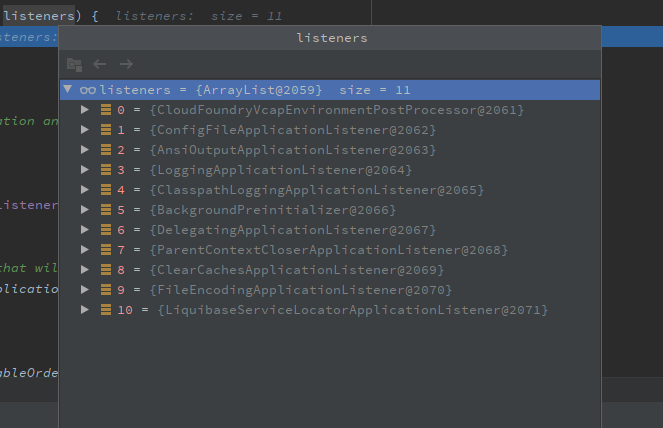The height and width of the screenshot is (428, 663).
Task: Expand element 0 CloudFoundryVcapEnvironmentPostProcessor
Action: [x=85, y=110]
